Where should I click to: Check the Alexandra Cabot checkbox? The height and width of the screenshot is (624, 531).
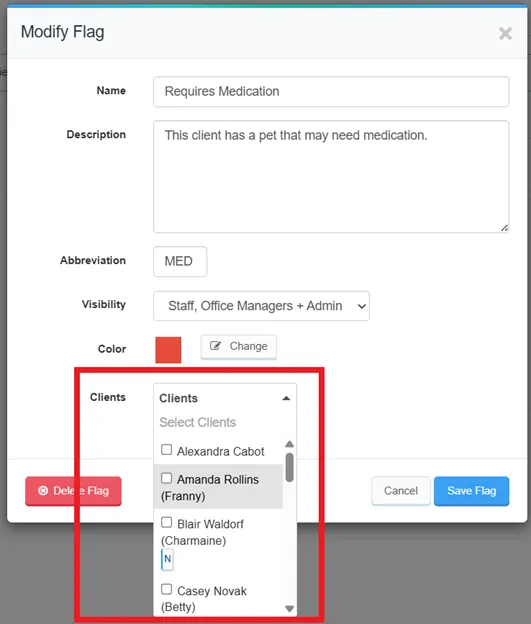(166, 450)
